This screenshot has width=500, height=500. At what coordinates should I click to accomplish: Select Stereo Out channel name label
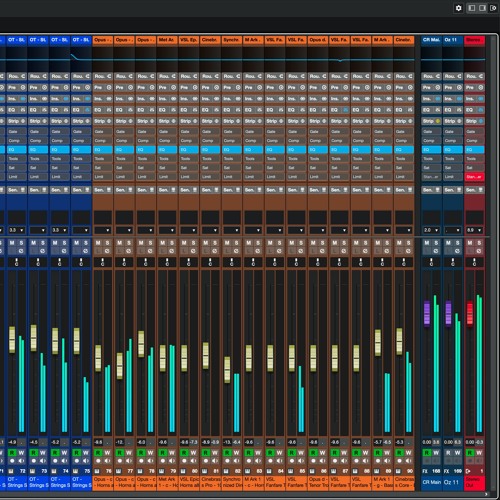(474, 482)
